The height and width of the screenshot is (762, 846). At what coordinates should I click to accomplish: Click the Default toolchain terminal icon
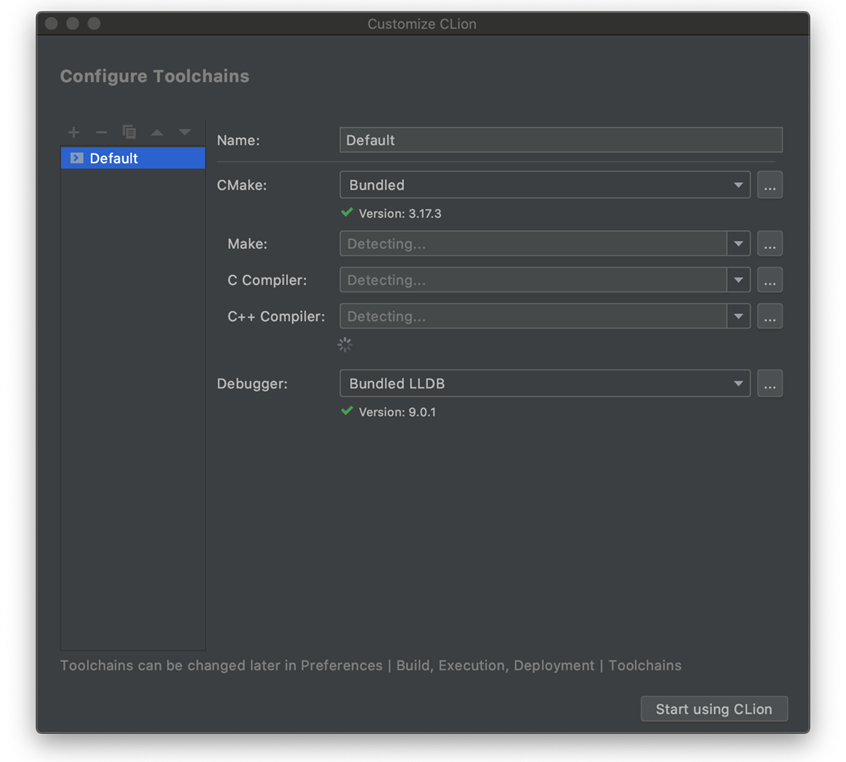click(x=77, y=158)
